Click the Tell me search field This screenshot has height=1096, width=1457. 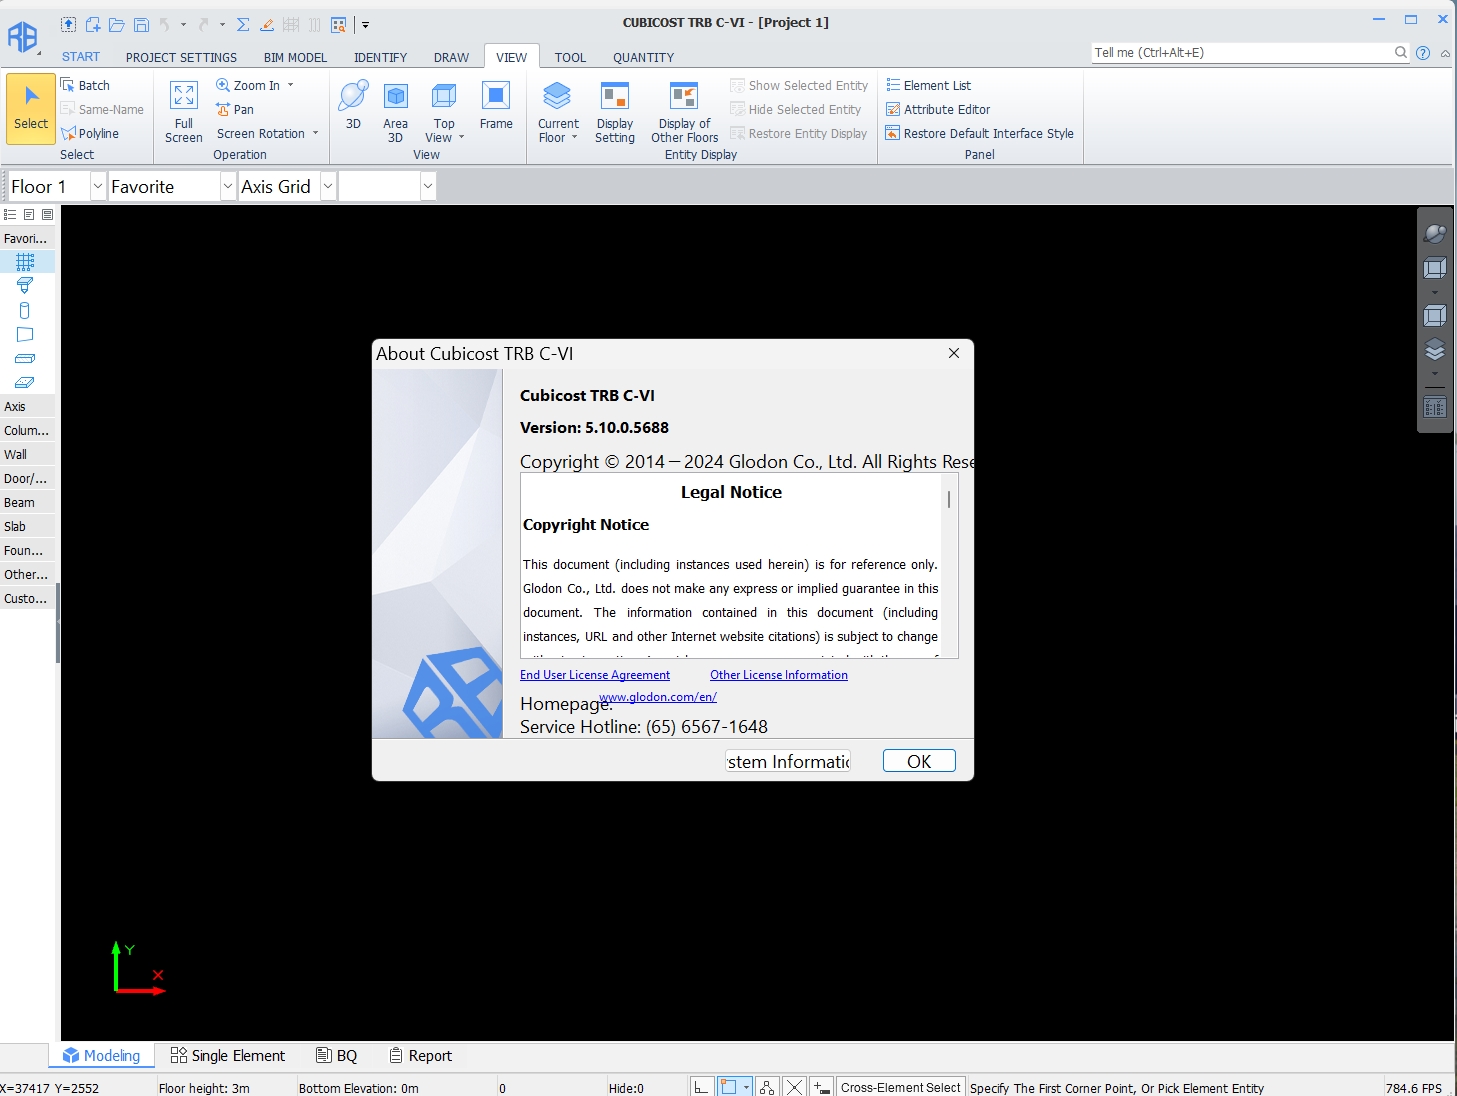[x=1242, y=53]
